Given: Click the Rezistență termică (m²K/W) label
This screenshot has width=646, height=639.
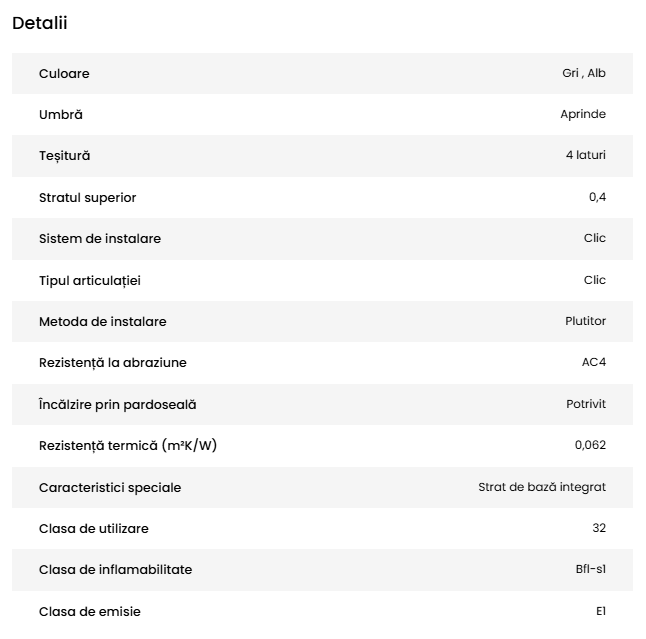Looking at the screenshot, I should pos(127,445).
